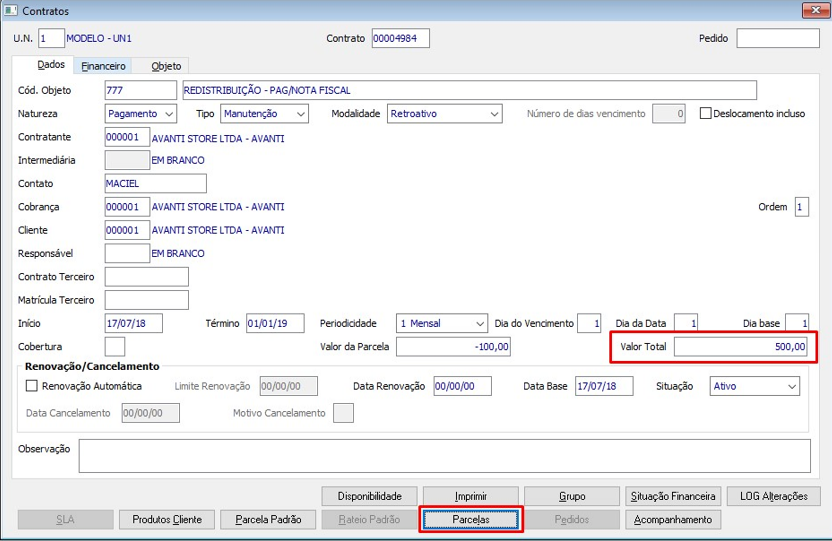Click the Dia do Vencimento field
The width and height of the screenshot is (832, 541).
coord(589,324)
